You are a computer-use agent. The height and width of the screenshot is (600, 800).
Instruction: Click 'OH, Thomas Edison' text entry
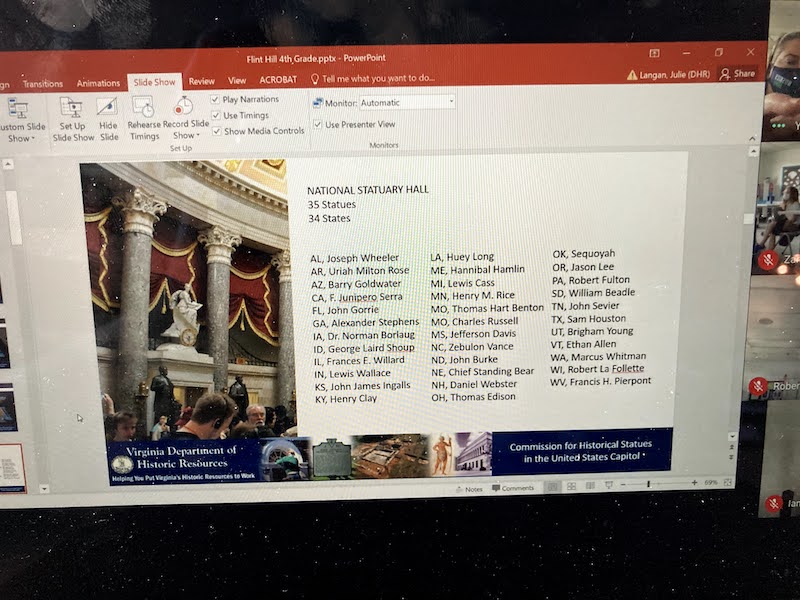[x=473, y=396]
